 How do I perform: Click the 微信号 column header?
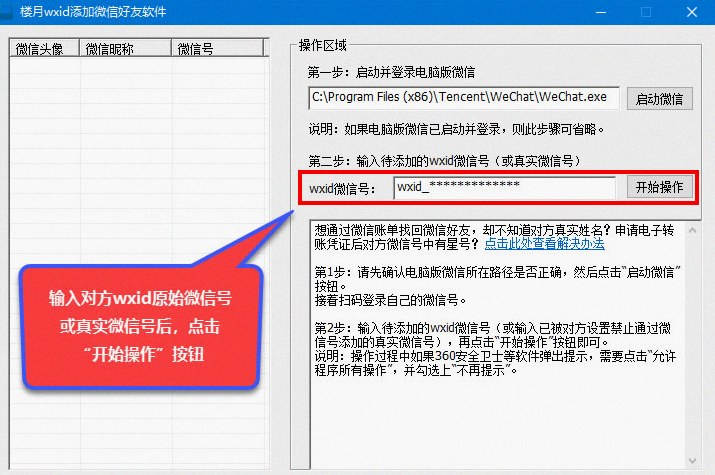(x=218, y=48)
